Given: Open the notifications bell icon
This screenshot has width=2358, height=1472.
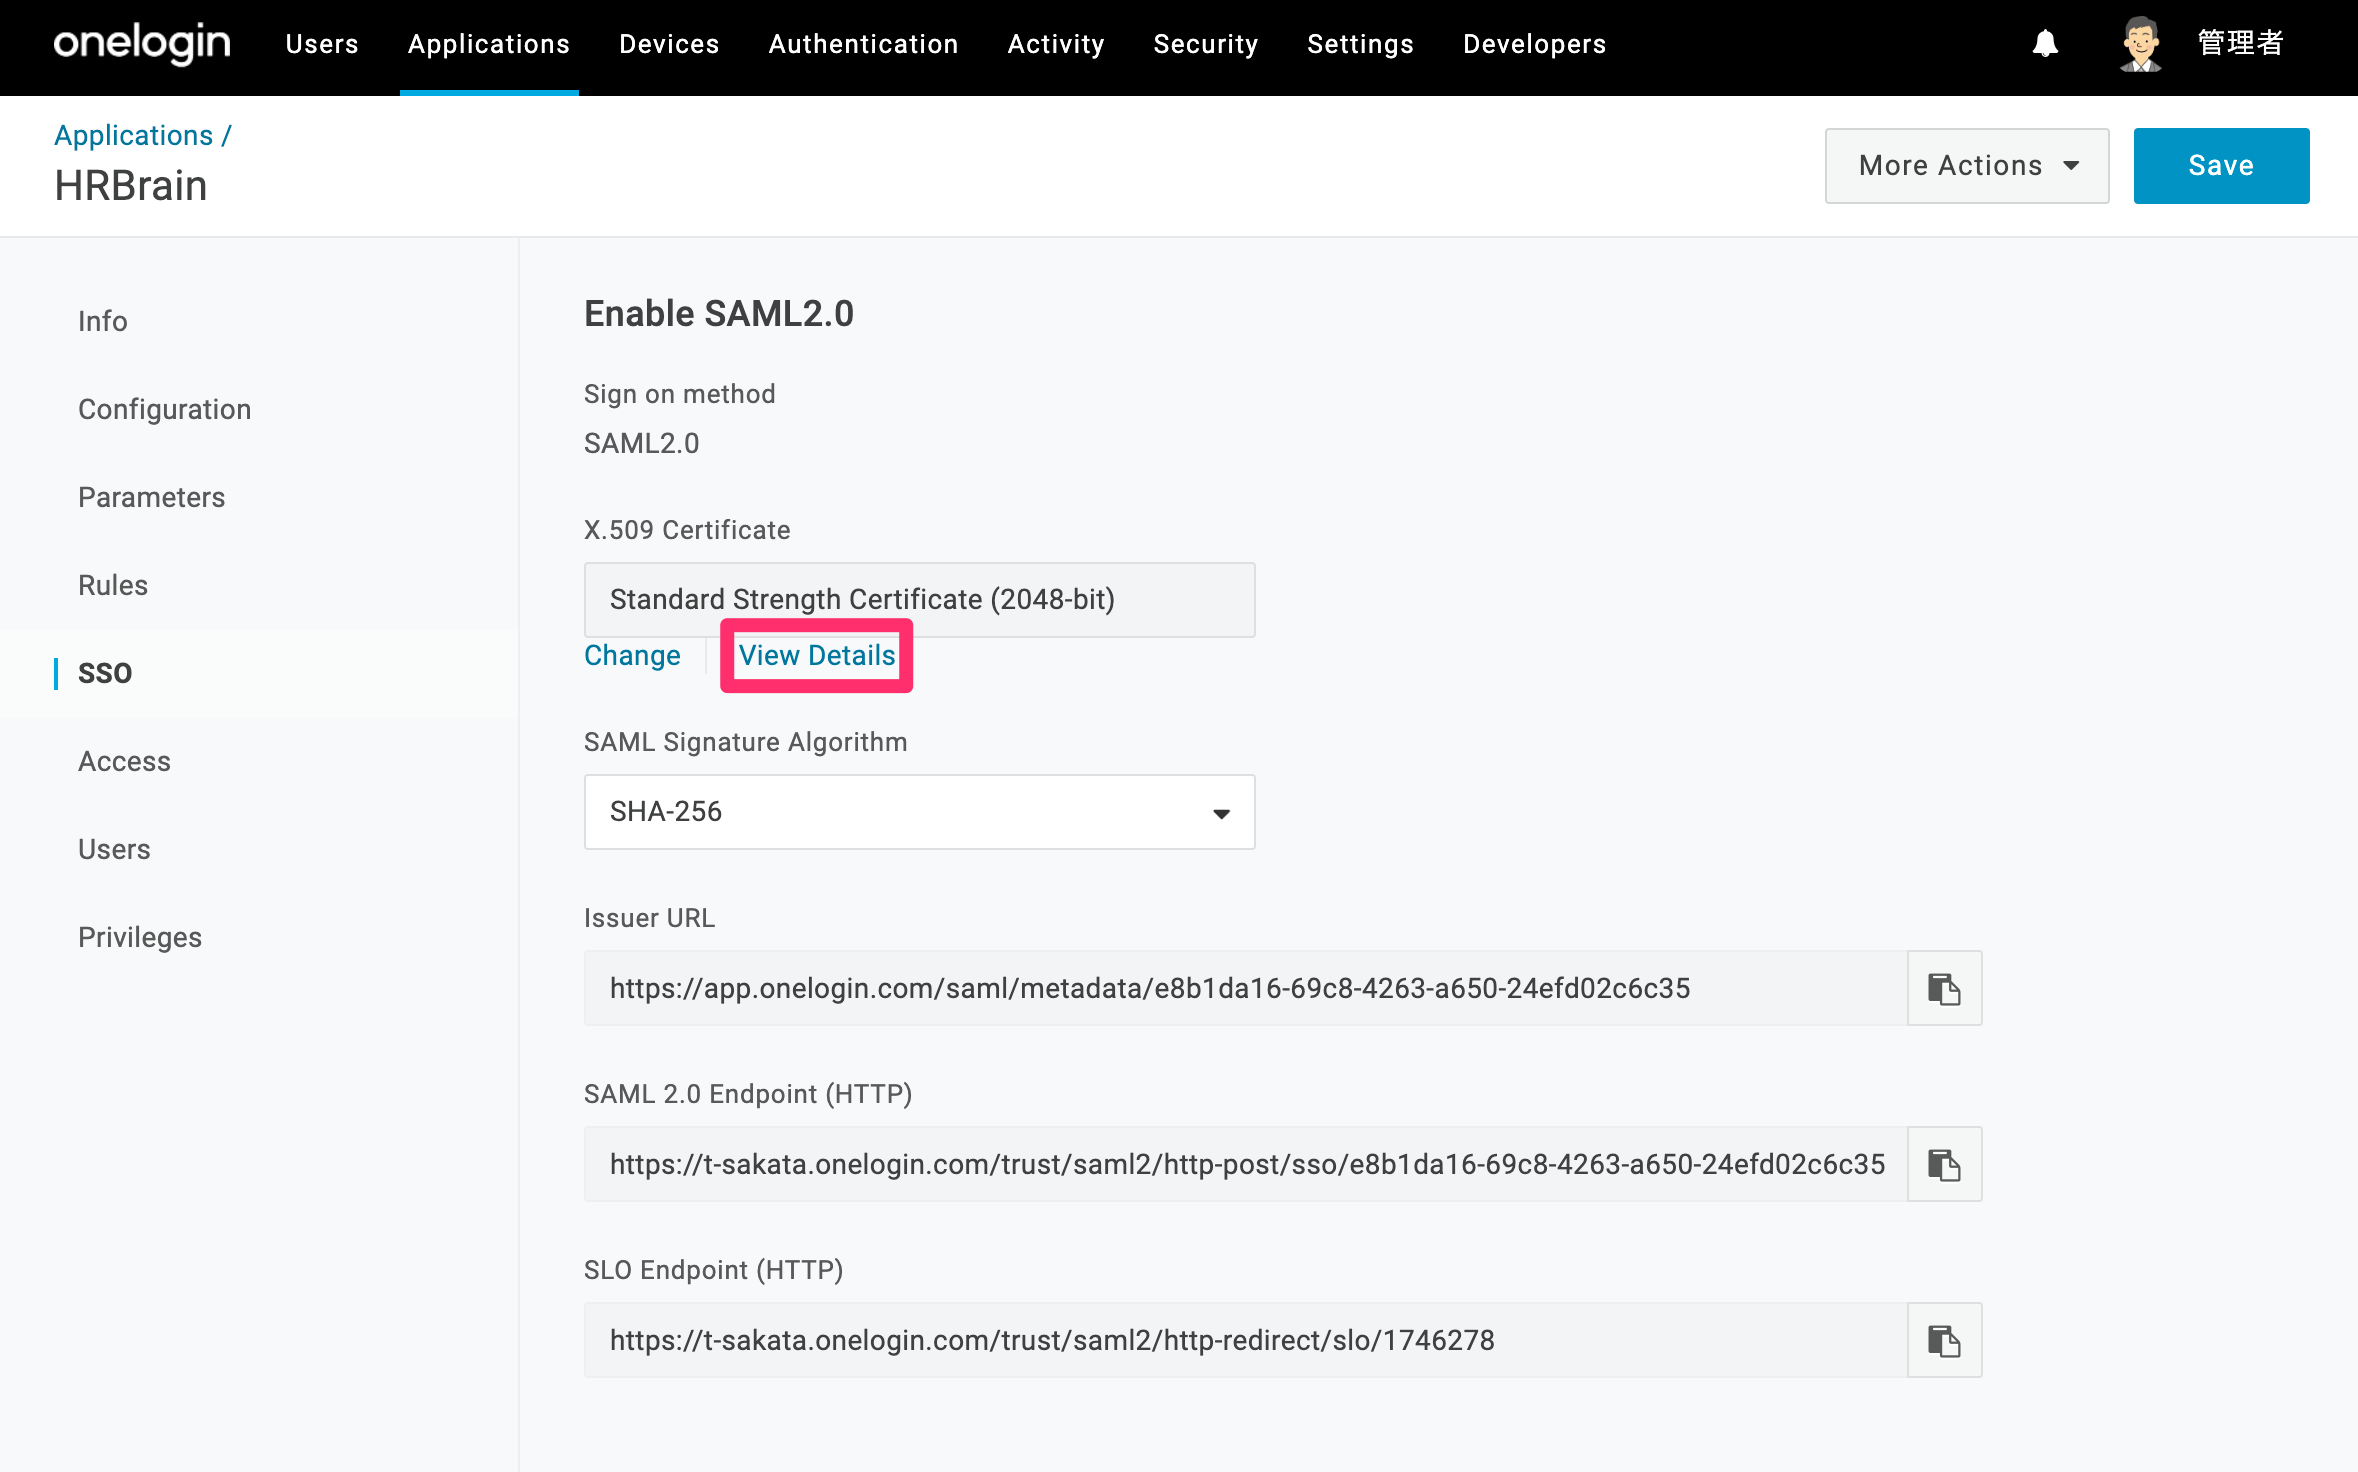Looking at the screenshot, I should (2045, 44).
